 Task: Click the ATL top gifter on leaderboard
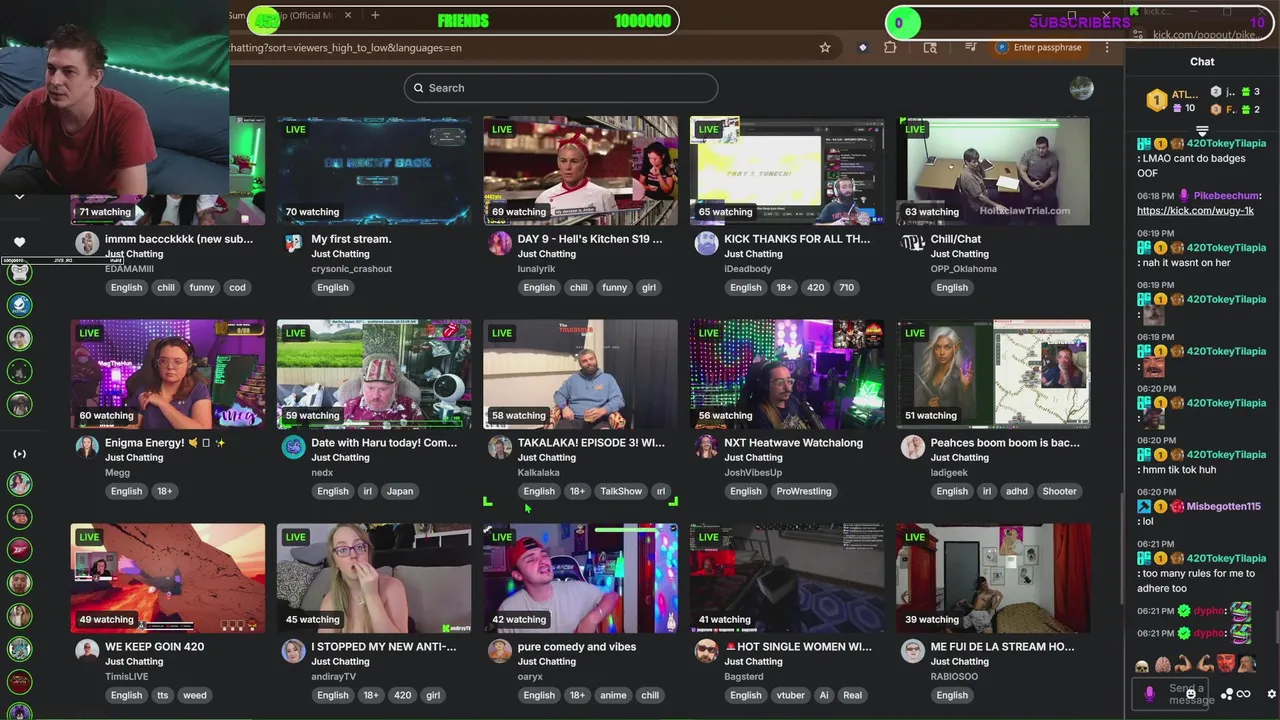[1171, 101]
